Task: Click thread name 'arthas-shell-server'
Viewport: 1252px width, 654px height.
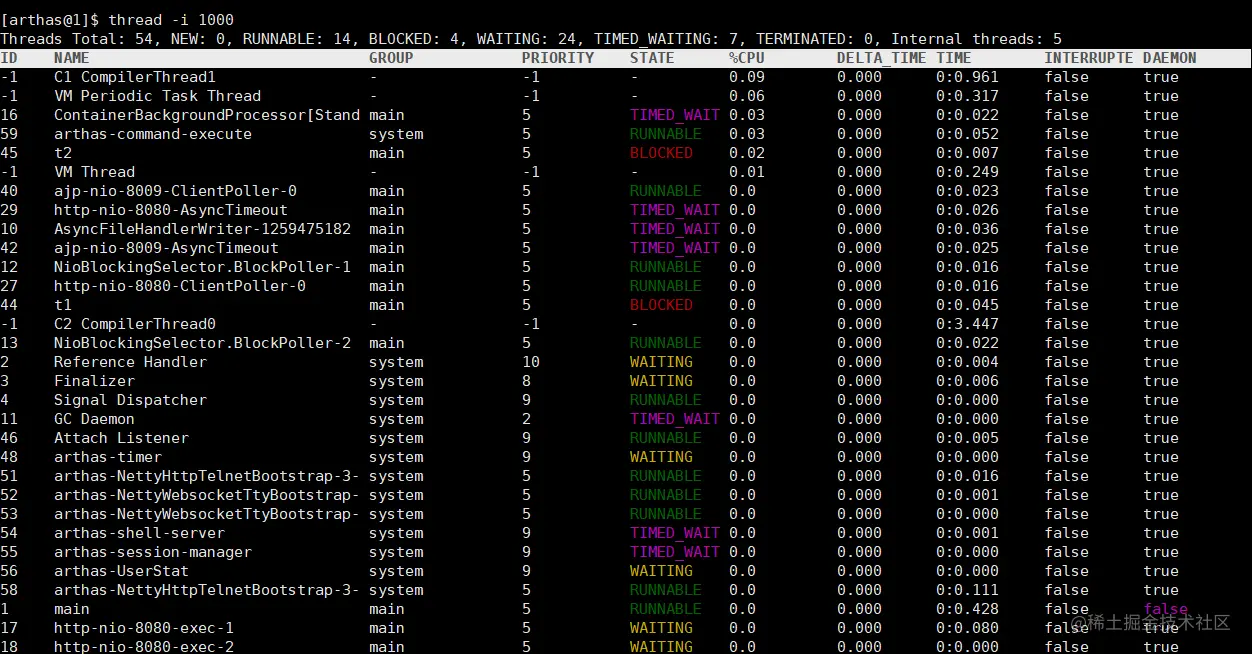Action: tap(139, 532)
